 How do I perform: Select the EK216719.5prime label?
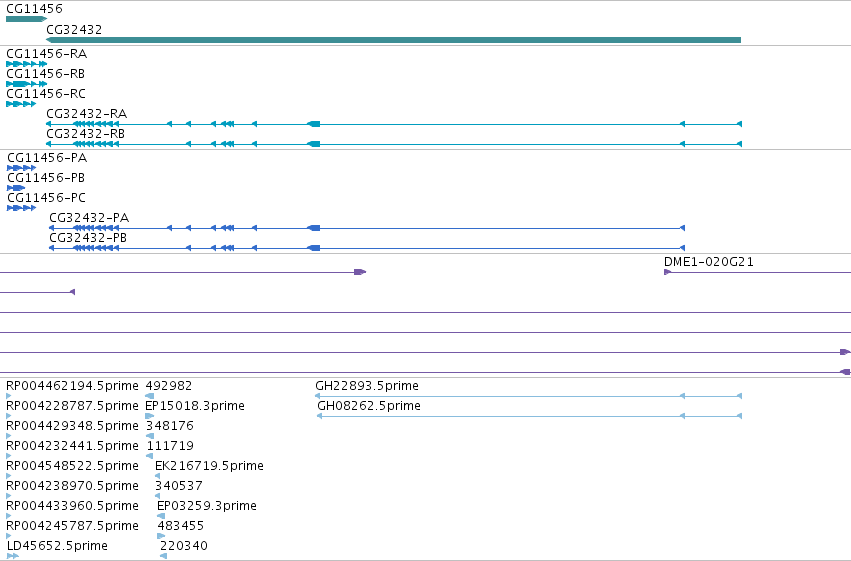(209, 466)
